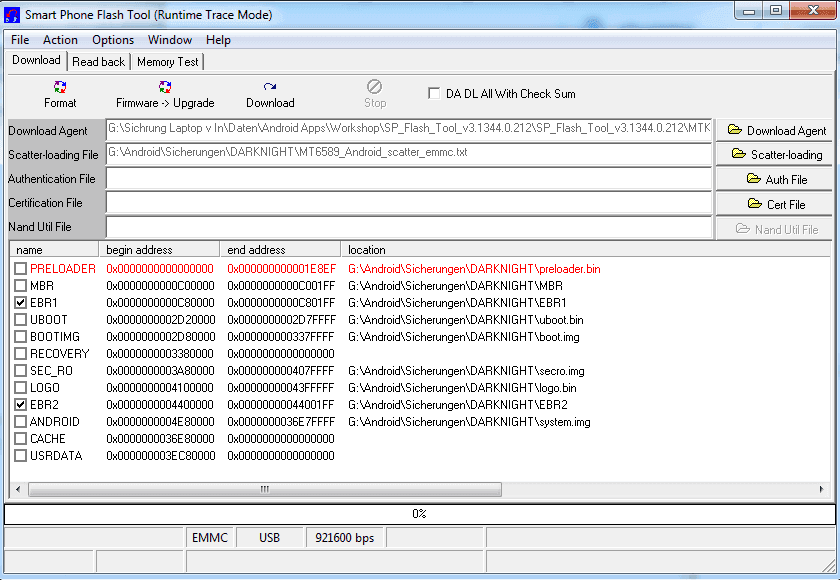
Task: Browse for a Download Agent file
Action: click(x=774, y=131)
